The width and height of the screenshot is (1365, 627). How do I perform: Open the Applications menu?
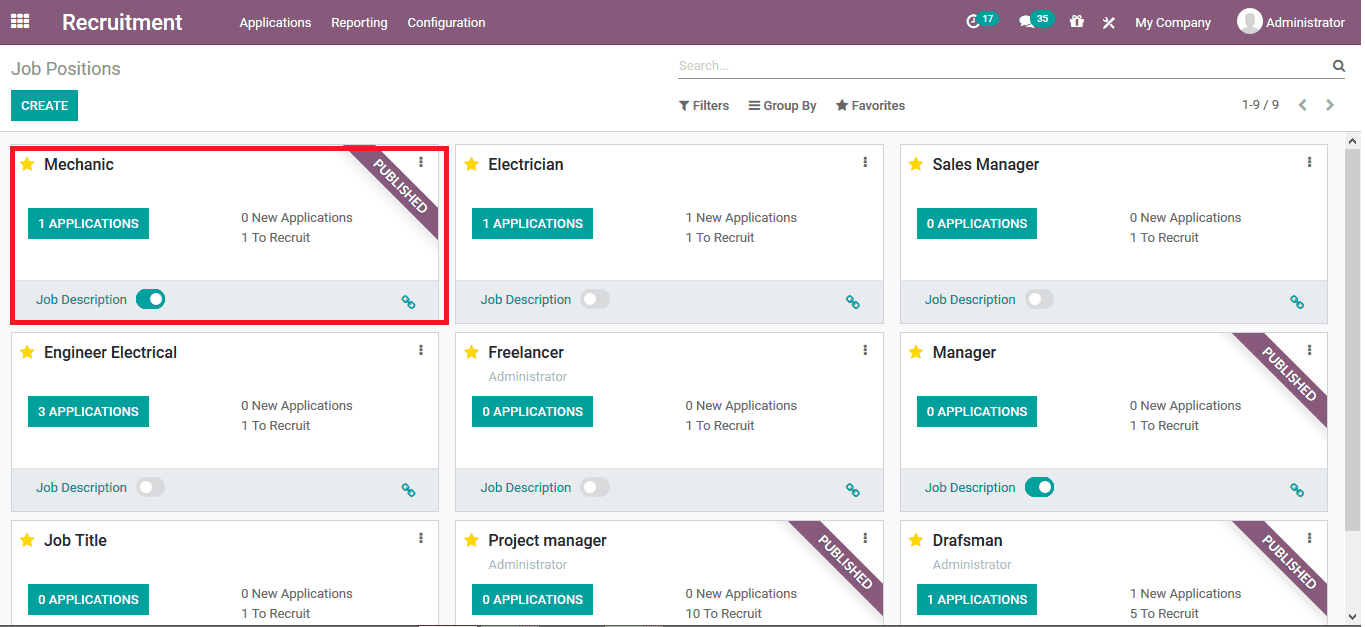275,22
